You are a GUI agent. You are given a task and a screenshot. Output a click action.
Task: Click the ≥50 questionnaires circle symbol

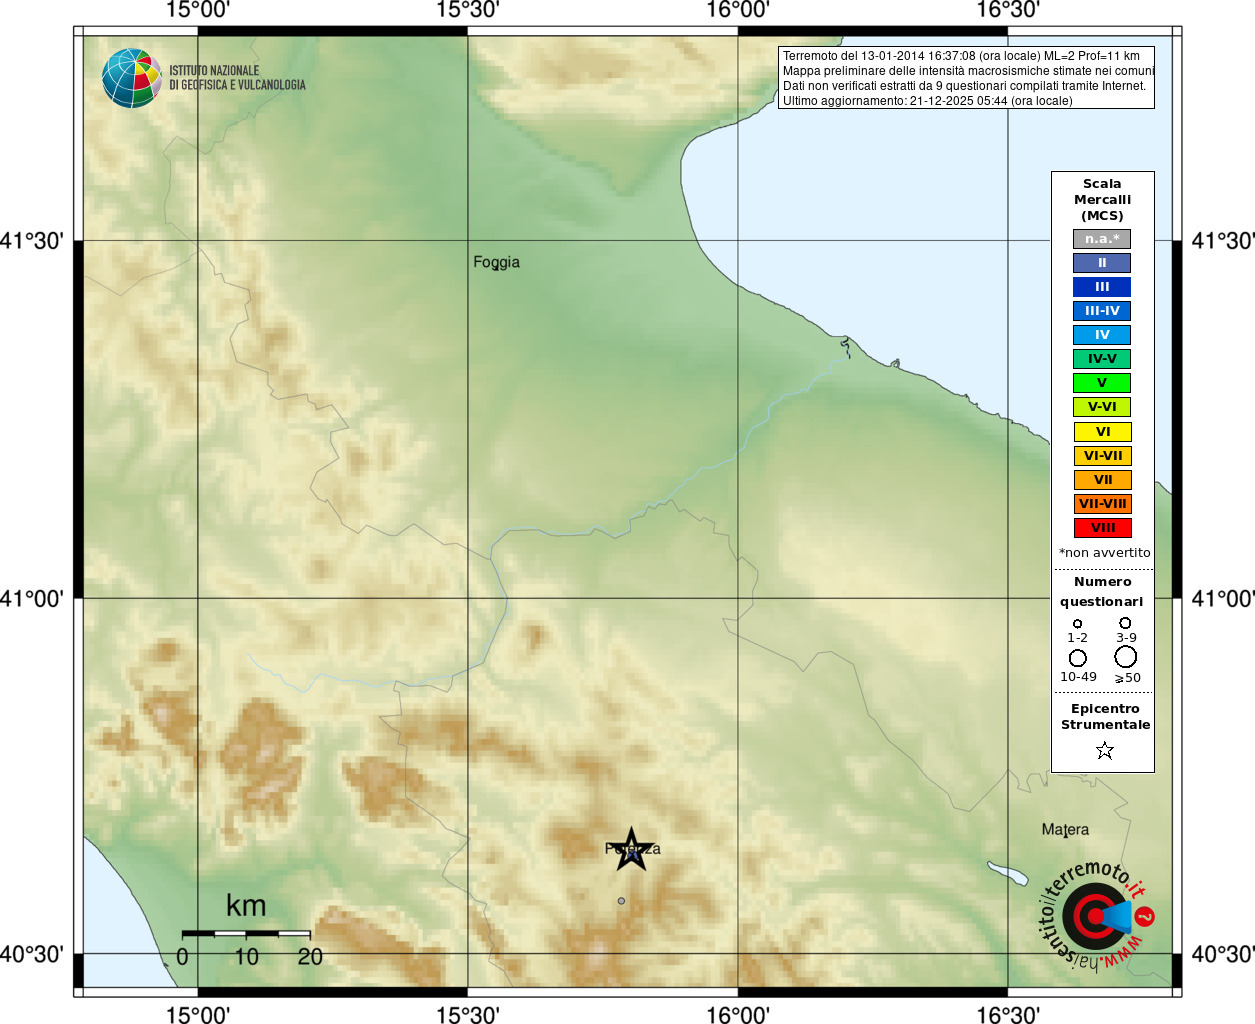pyautogui.click(x=1126, y=657)
